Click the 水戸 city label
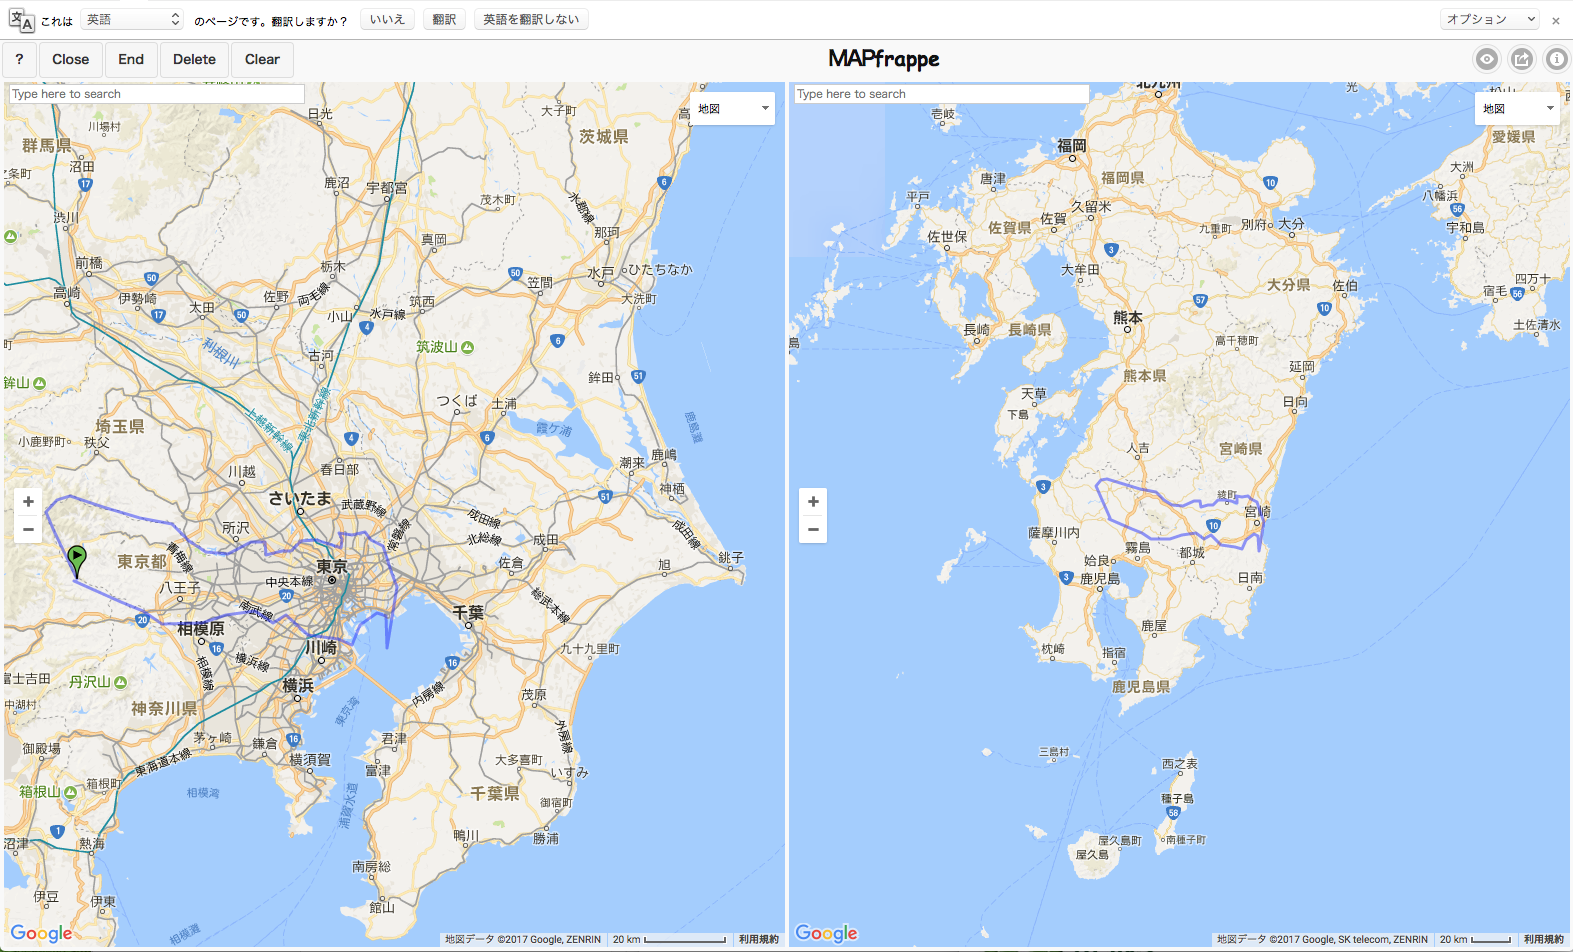This screenshot has height=952, width=1573. 601,273
